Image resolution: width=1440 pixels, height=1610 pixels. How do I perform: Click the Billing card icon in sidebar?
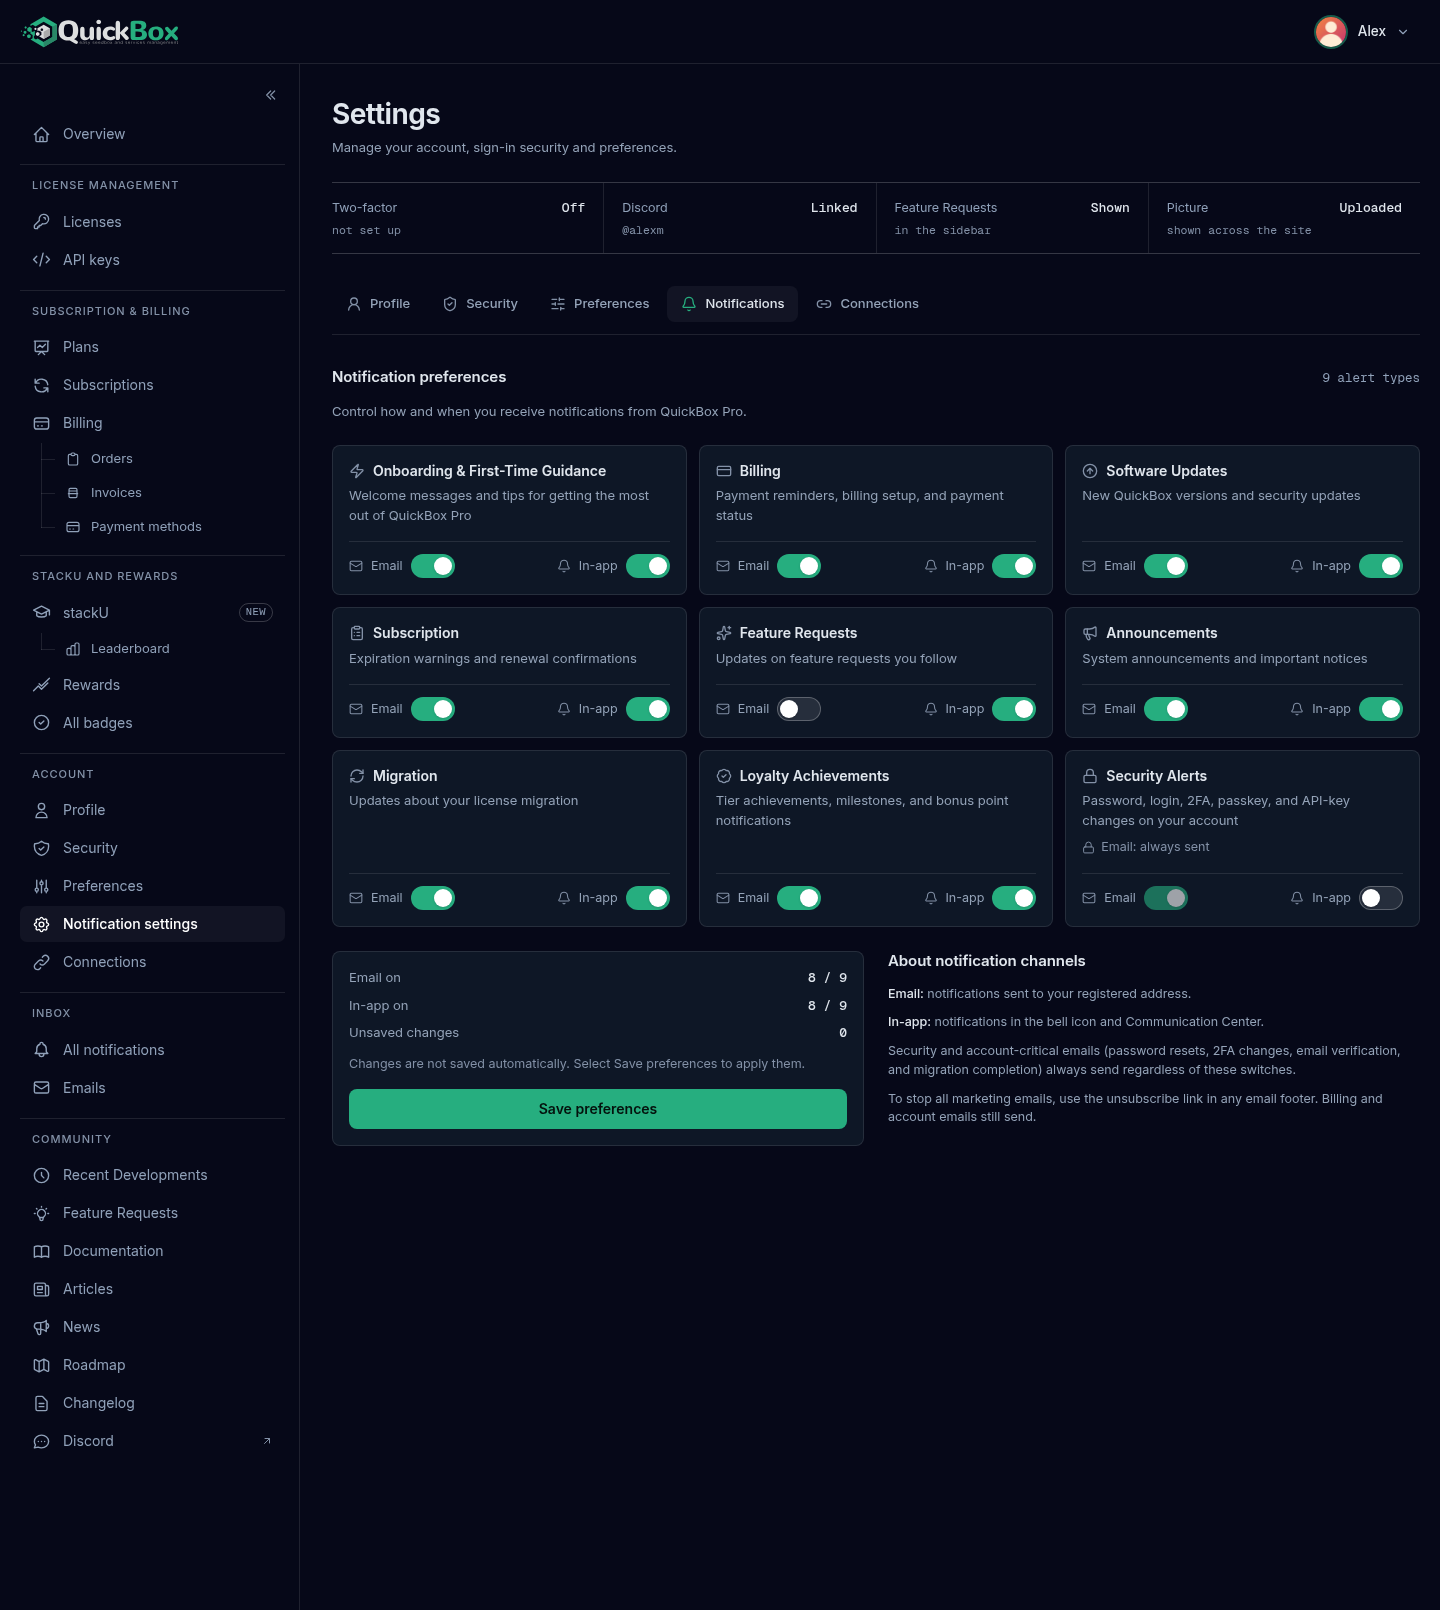(42, 423)
